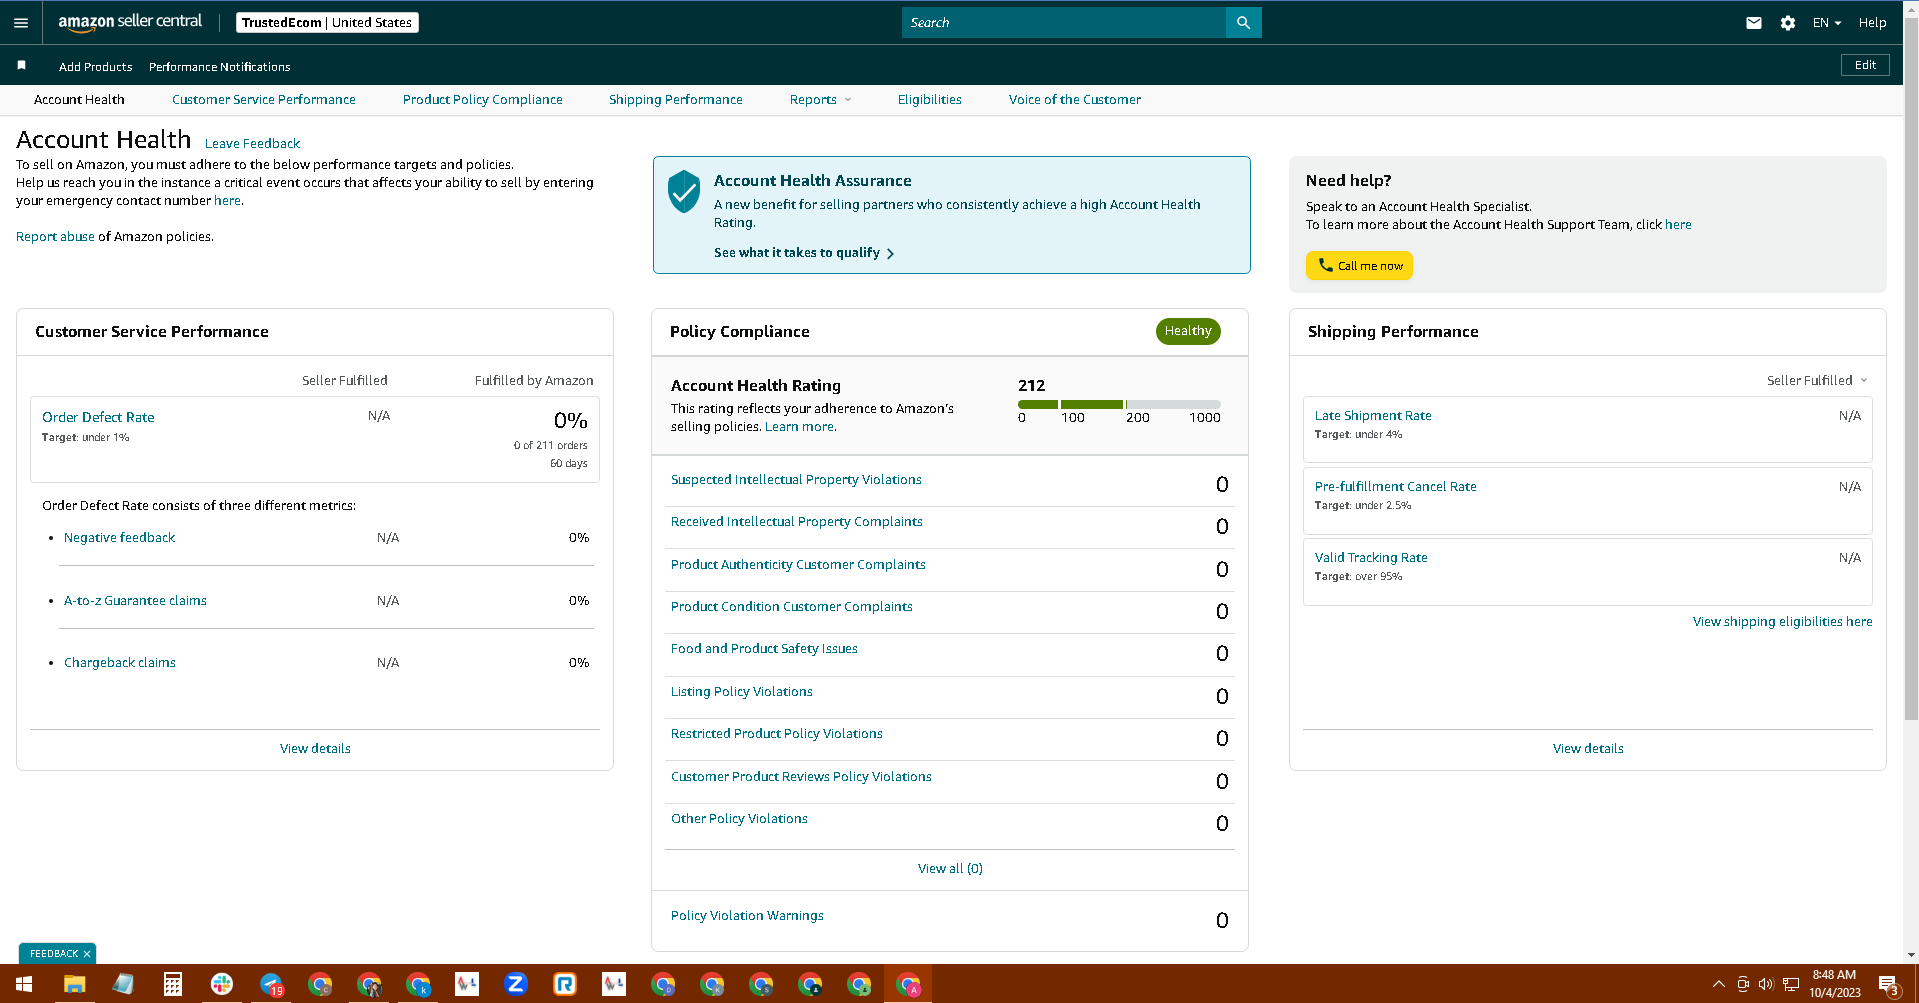Open Suspected Intellectual Property Violations
Screen dimensions: 1919x1003
click(x=796, y=479)
